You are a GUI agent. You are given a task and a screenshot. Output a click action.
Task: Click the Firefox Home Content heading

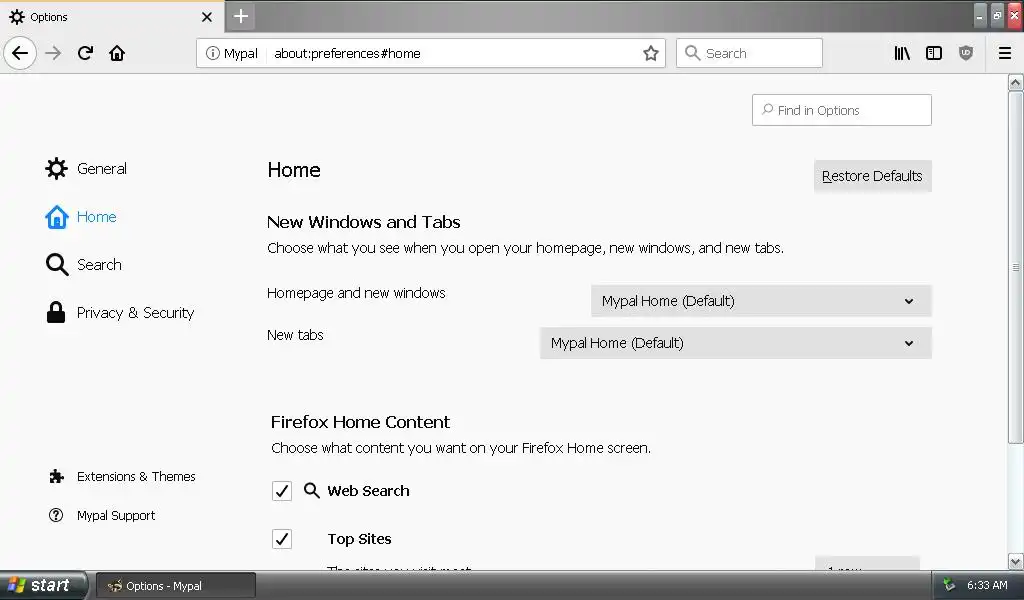(x=360, y=422)
